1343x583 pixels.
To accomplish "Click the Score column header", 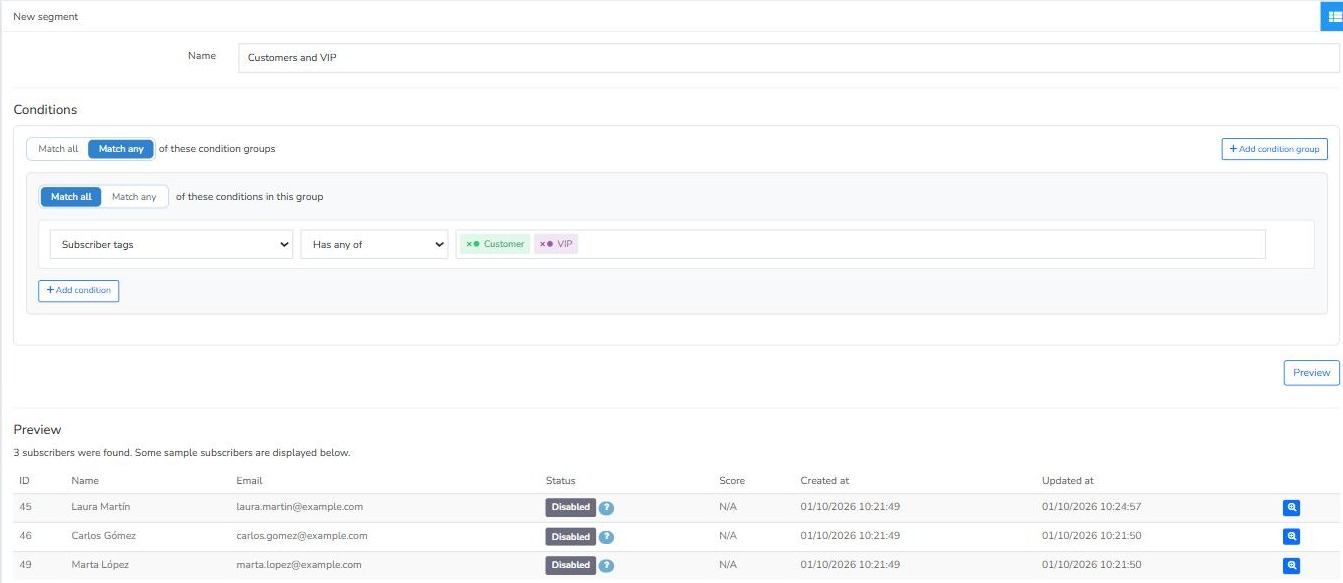I will point(732,481).
